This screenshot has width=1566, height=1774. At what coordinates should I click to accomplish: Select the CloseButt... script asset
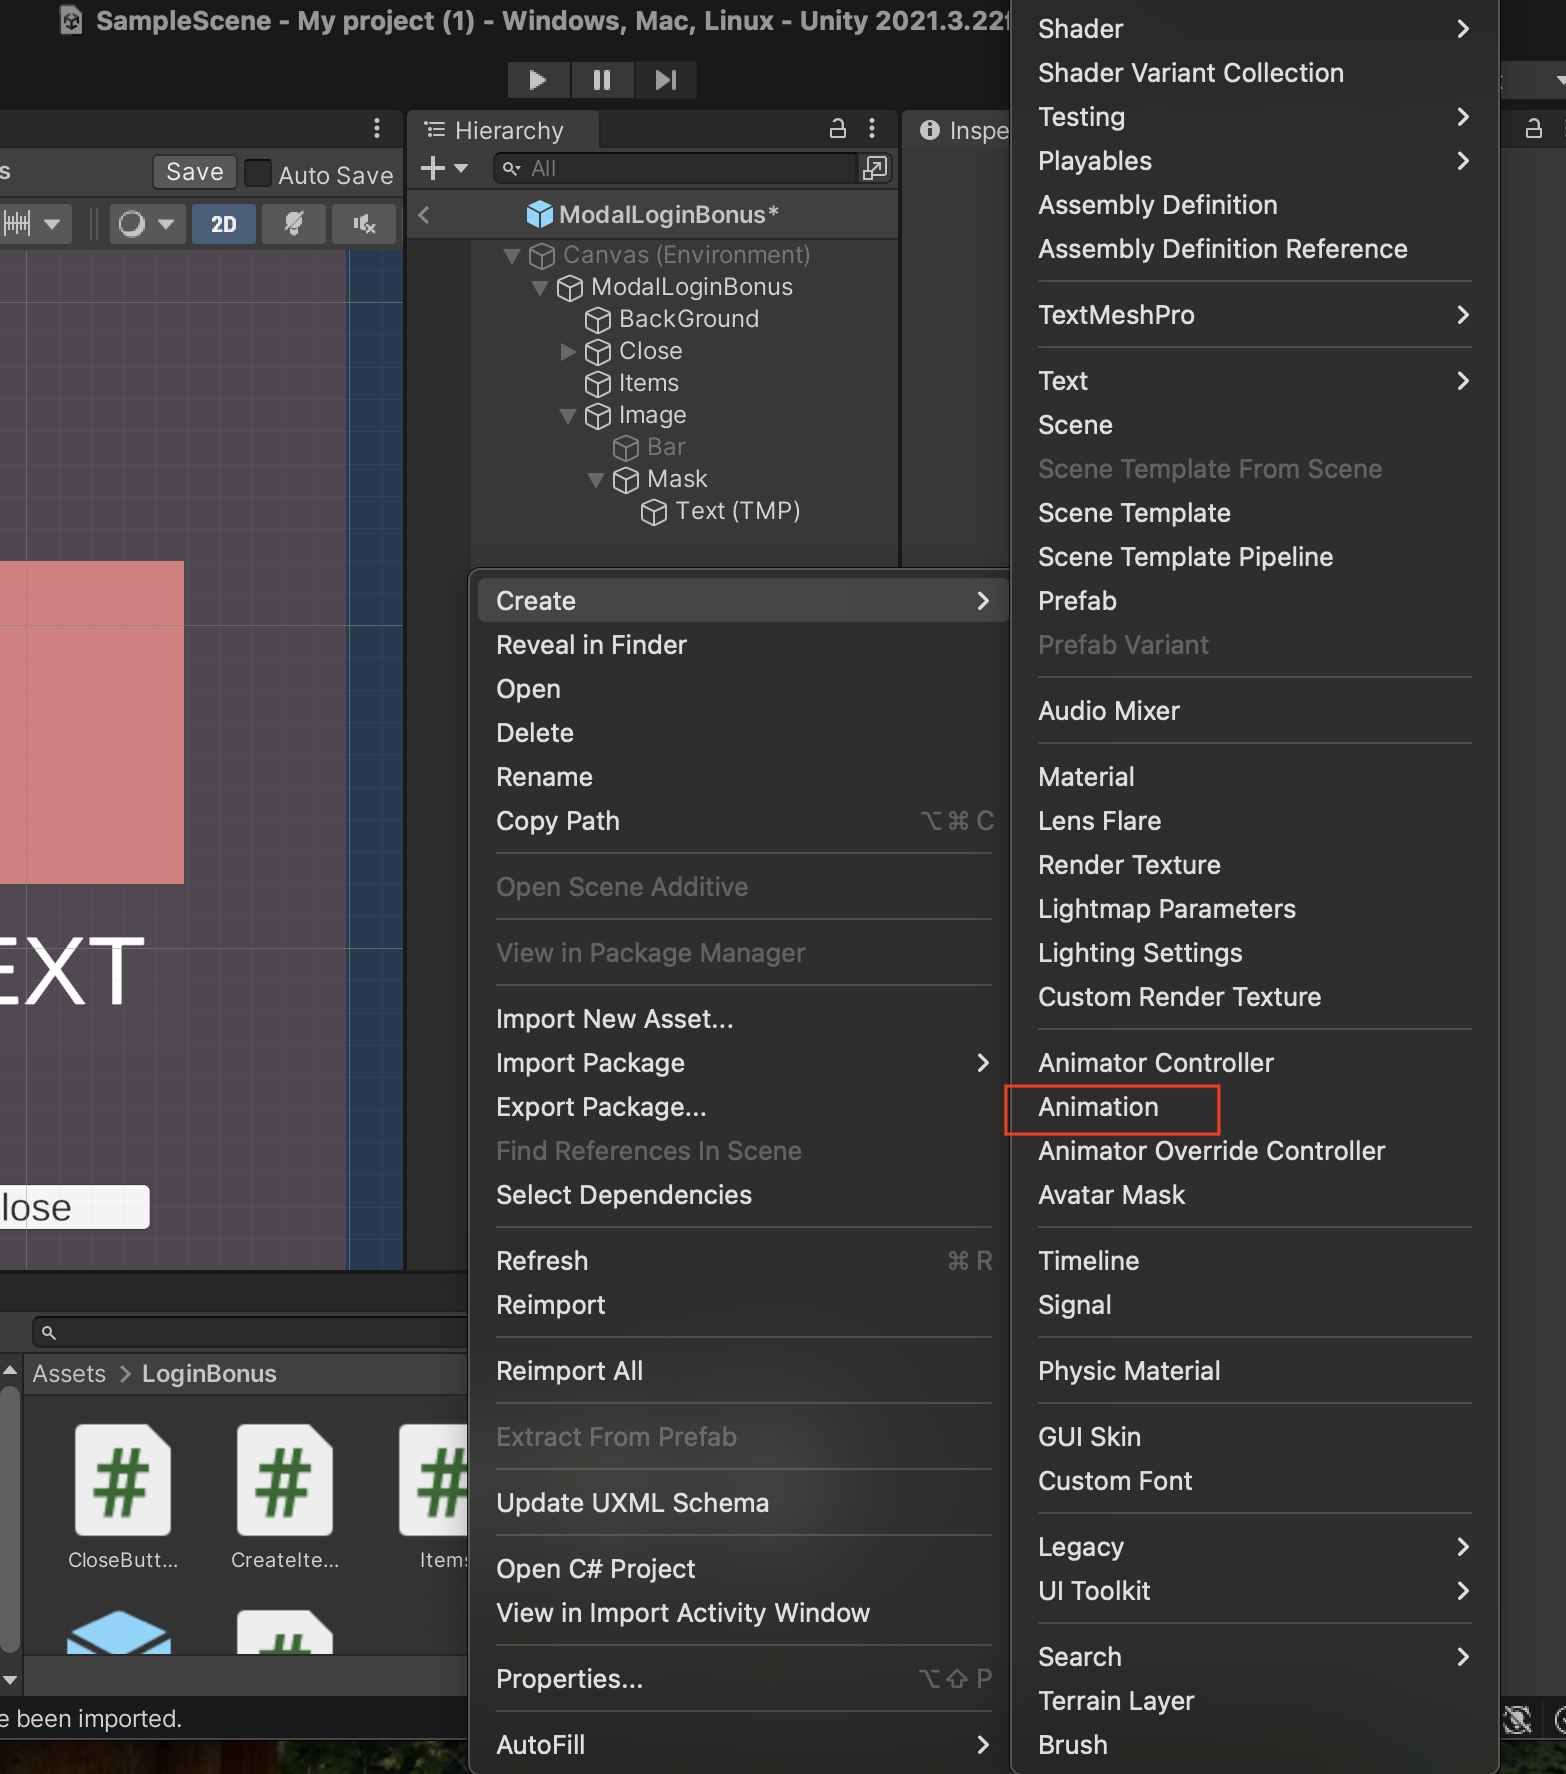(x=123, y=1497)
